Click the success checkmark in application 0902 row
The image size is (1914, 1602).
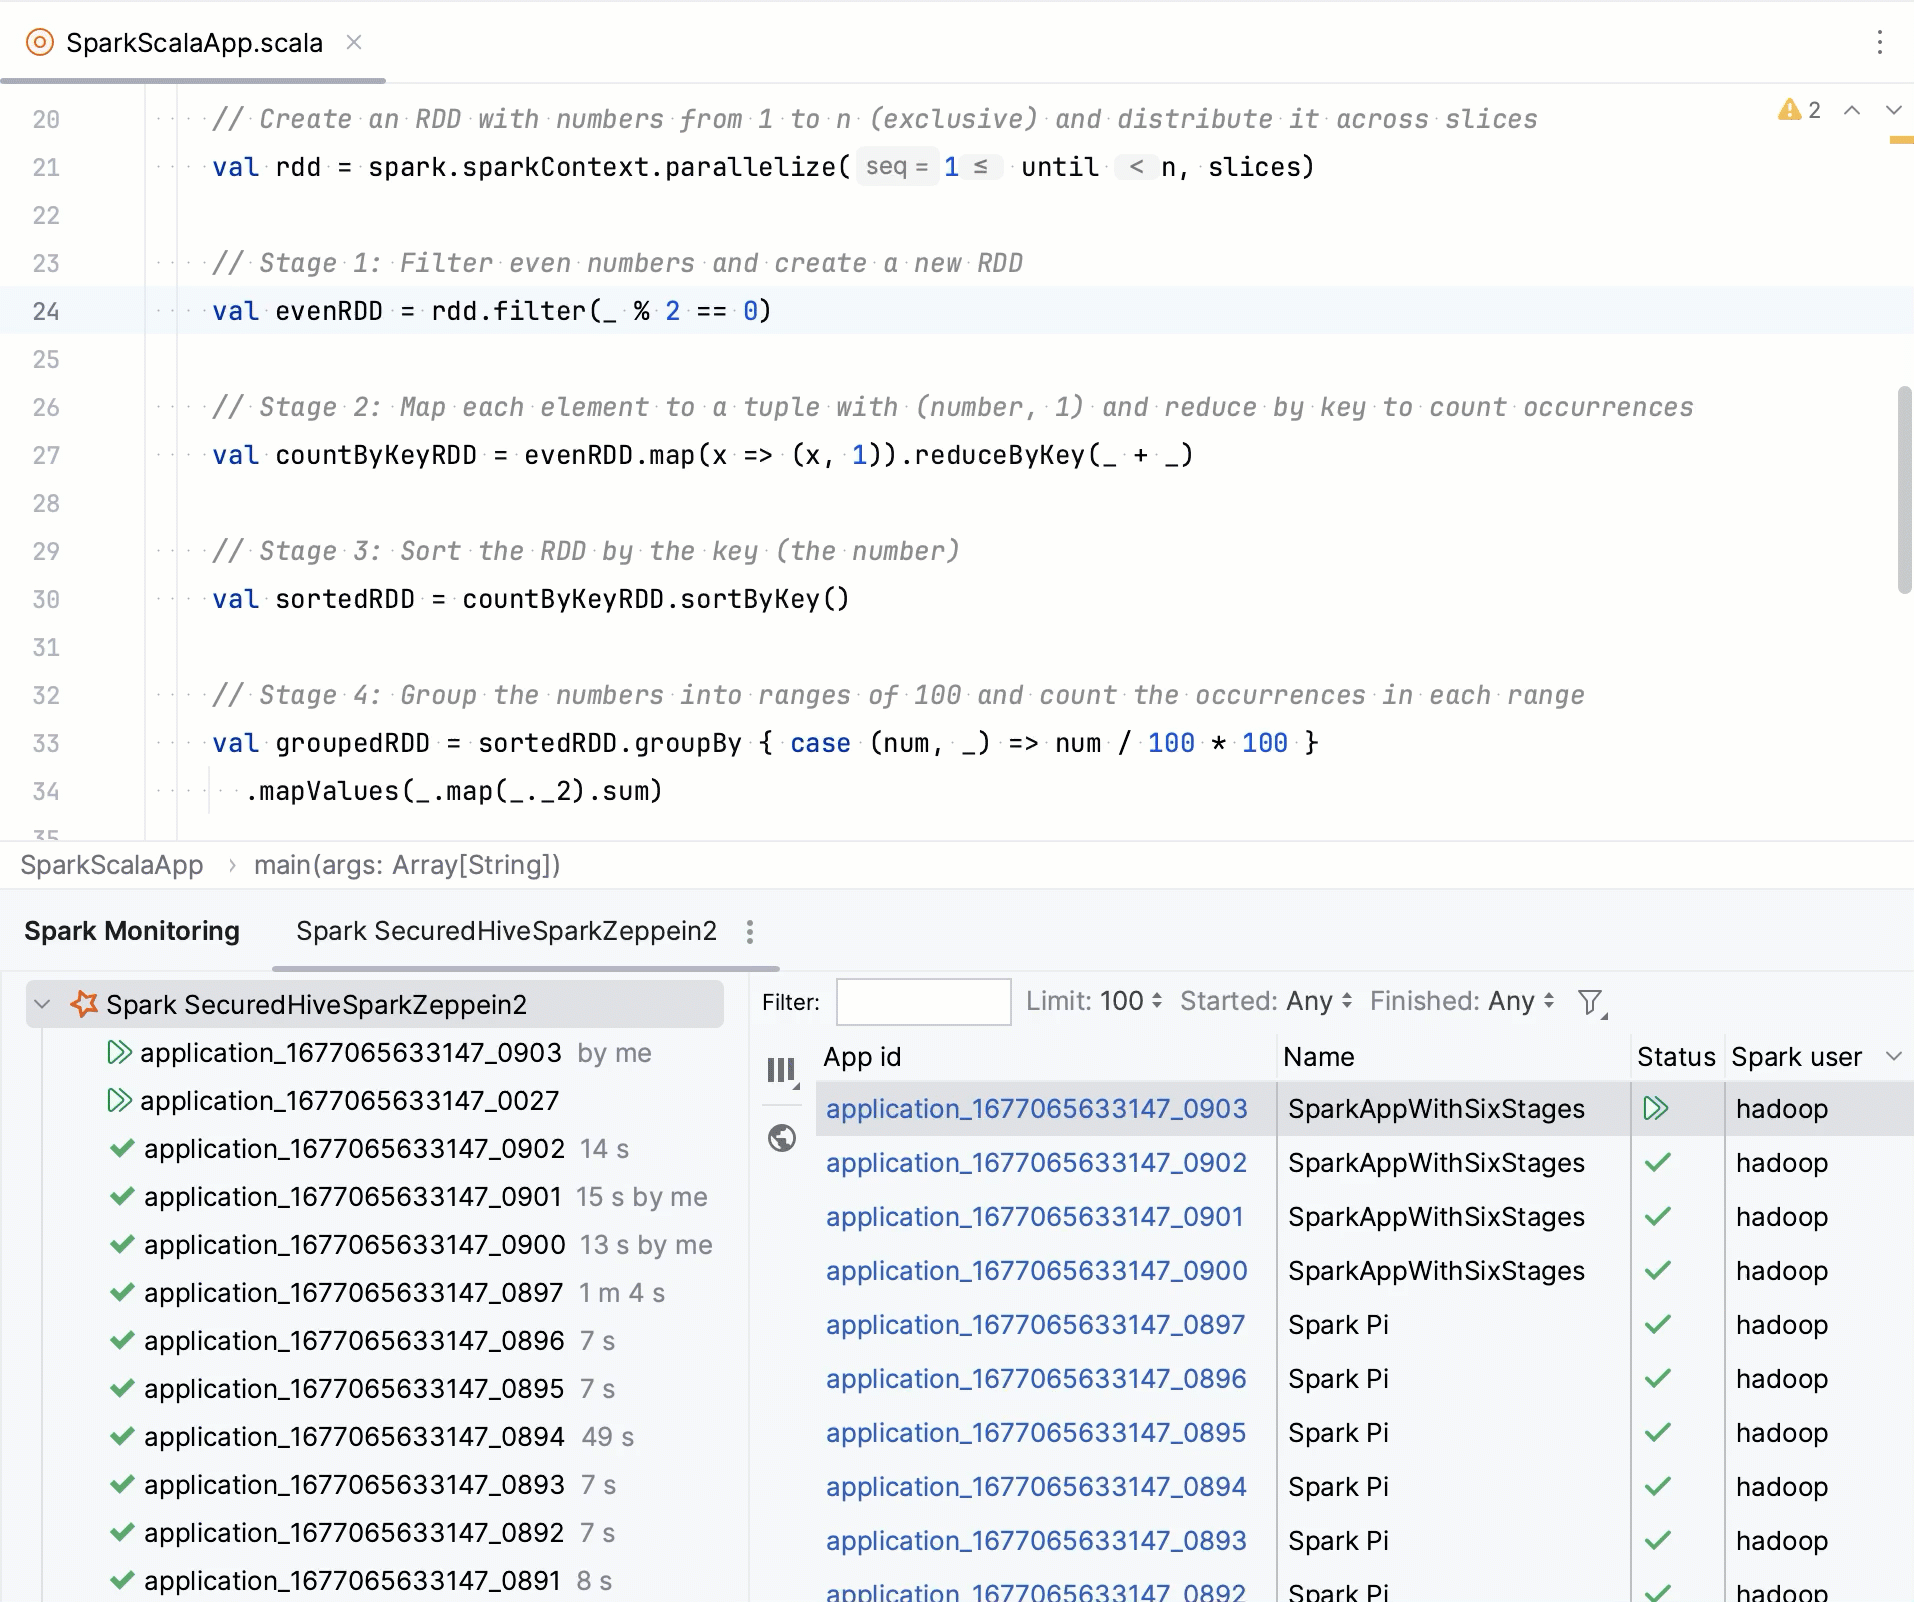[x=1658, y=1162]
